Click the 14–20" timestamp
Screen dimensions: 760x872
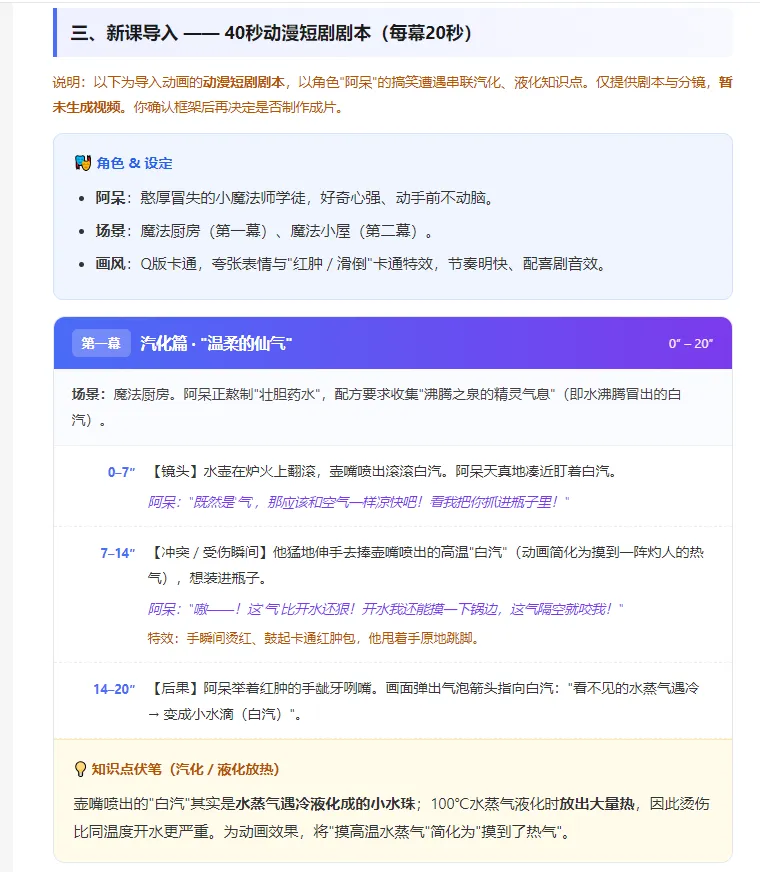pos(114,689)
